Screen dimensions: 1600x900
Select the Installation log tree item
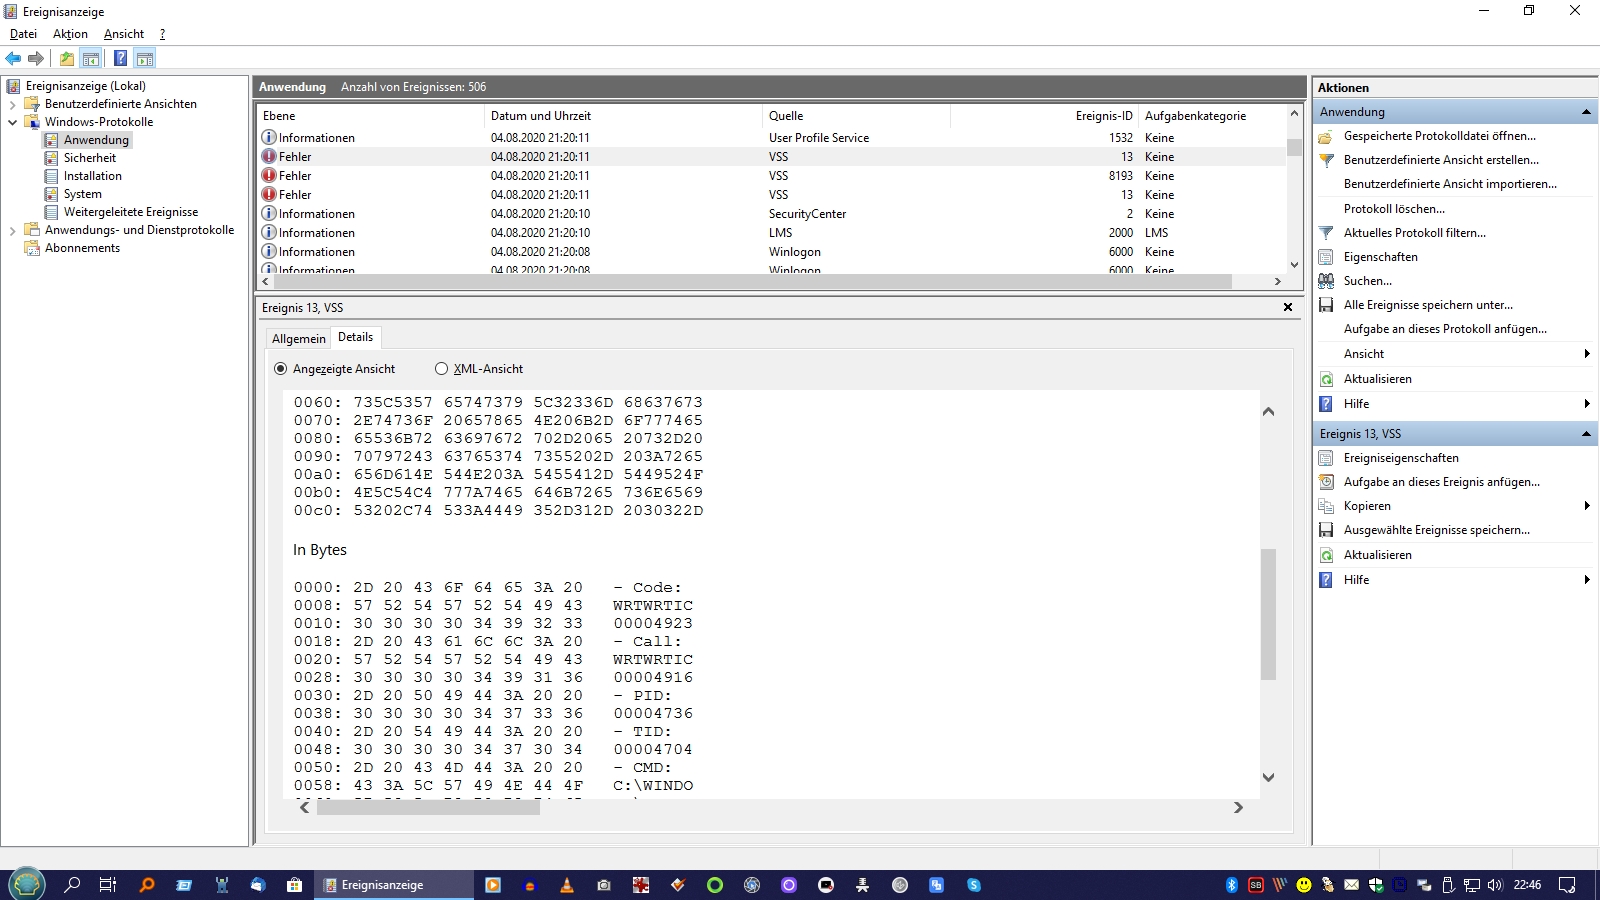tap(92, 176)
